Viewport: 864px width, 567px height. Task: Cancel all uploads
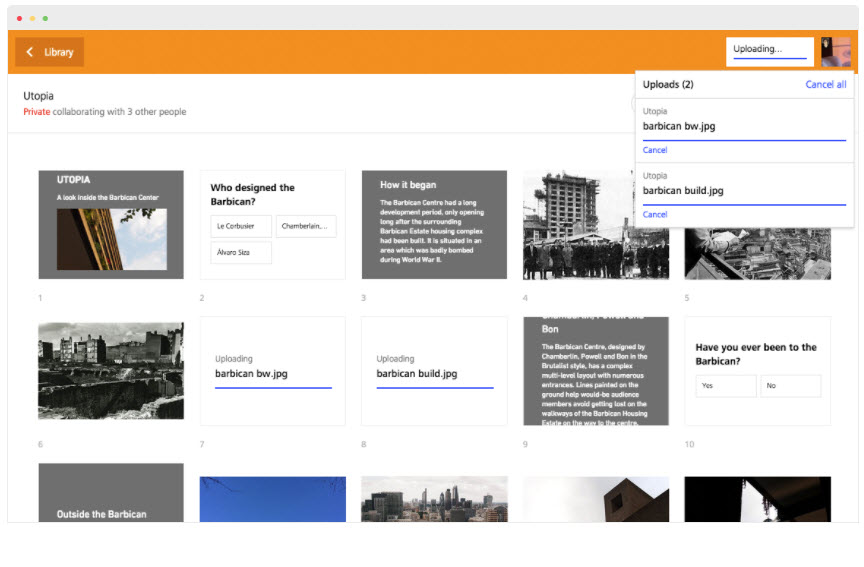point(825,85)
